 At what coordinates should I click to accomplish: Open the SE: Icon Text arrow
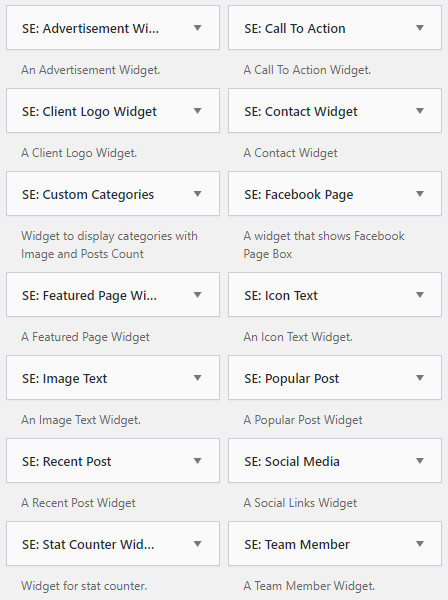tap(420, 295)
